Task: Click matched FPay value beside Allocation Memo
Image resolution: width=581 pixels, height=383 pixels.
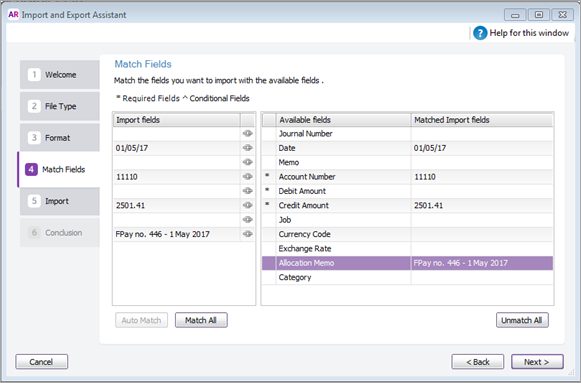Action: (x=482, y=263)
